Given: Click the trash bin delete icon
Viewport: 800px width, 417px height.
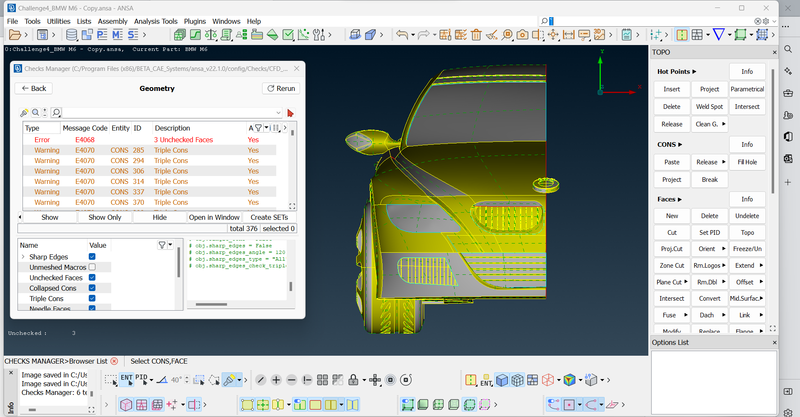Looking at the screenshot, I should (x=476, y=35).
